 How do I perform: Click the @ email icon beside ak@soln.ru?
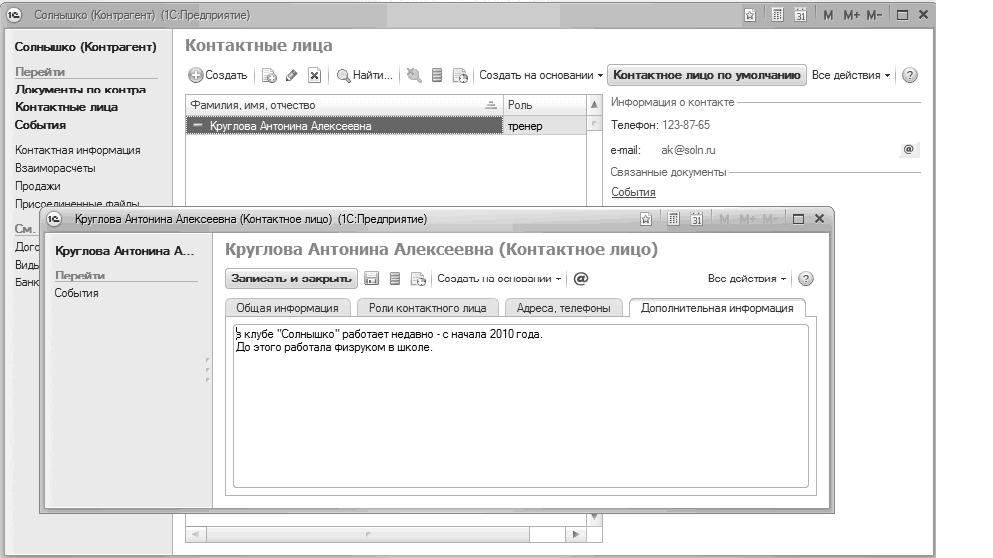(909, 149)
